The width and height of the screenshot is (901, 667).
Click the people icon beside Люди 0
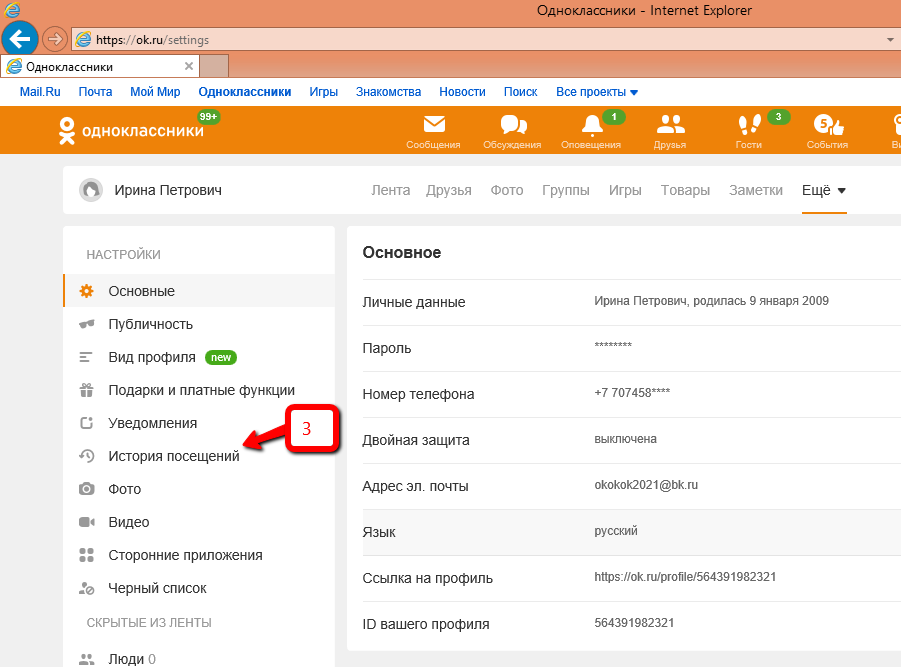87,660
